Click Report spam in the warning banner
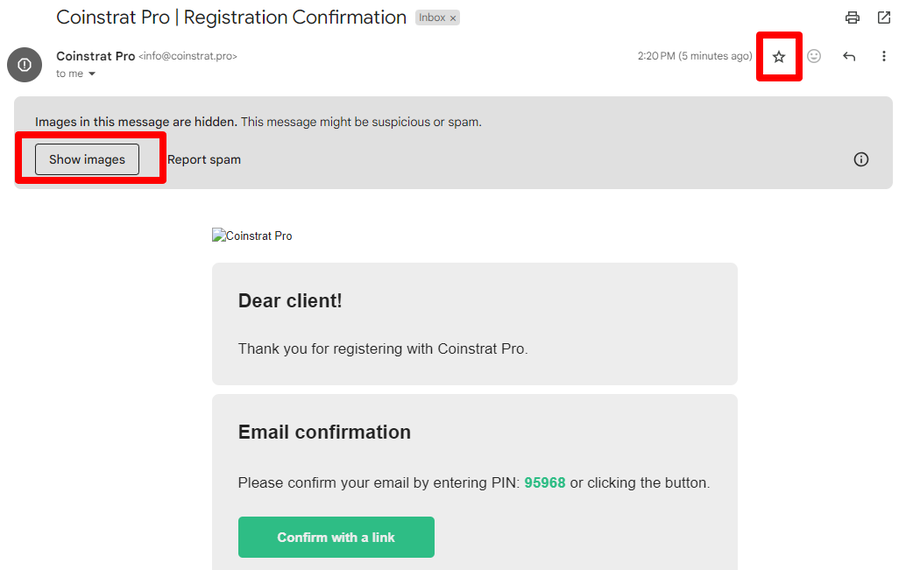Screen dimensions: 920x570 [204, 160]
